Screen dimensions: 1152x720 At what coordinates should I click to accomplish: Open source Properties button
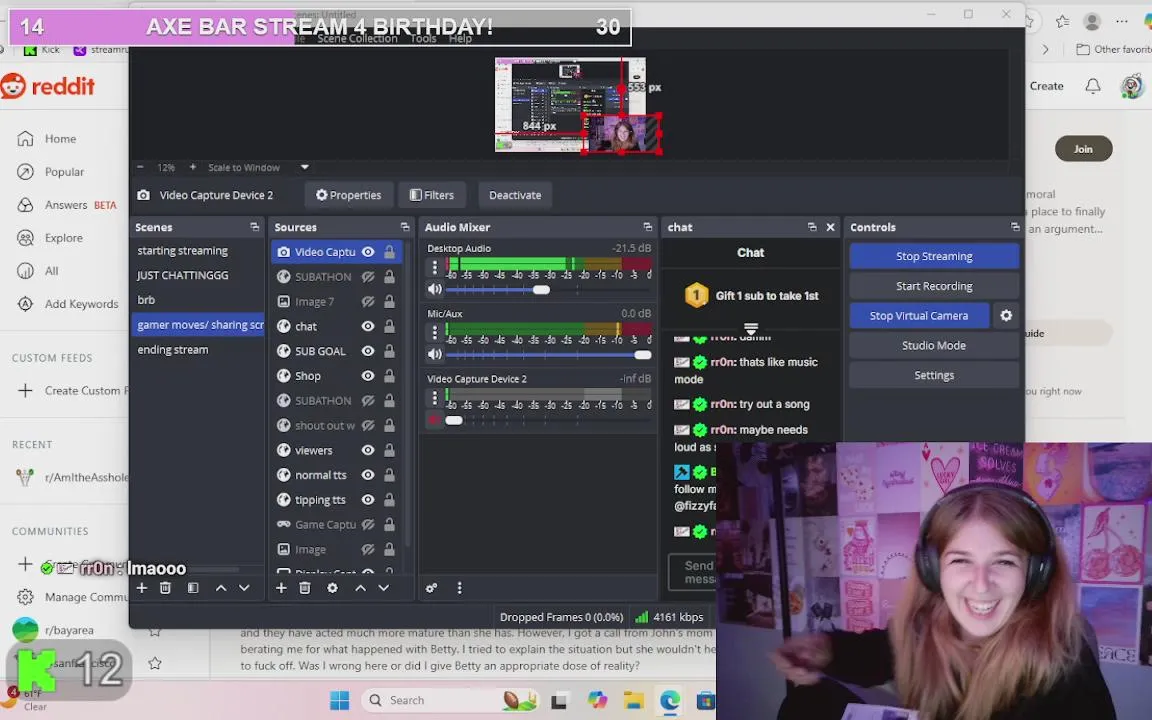(x=349, y=195)
